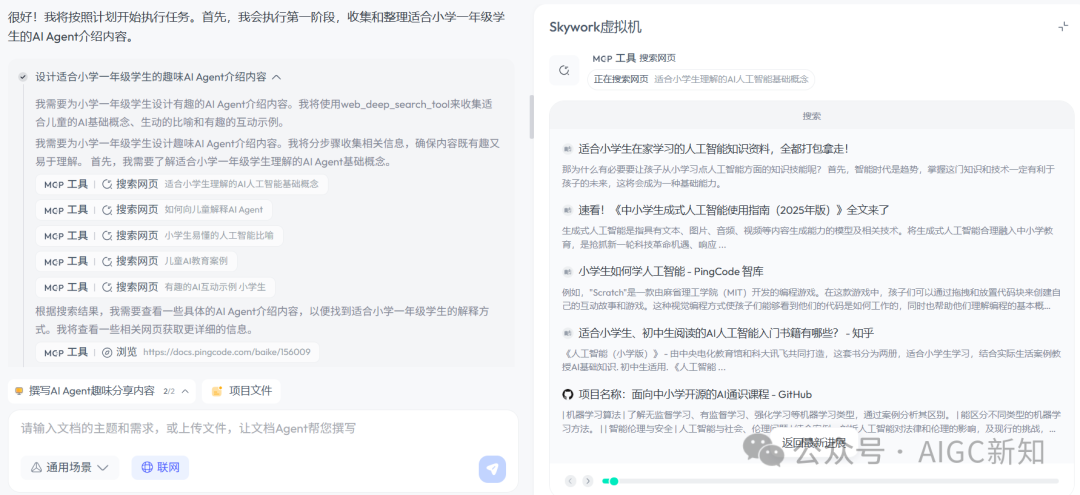Open MCP 工具 step 适合小学生理解的AI人工智能基础概念
The image size is (1080, 495).
(182, 184)
